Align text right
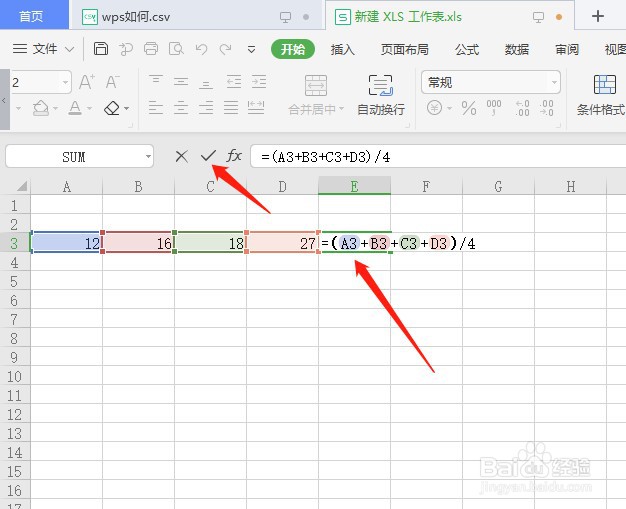626x509 pixels. click(206, 108)
